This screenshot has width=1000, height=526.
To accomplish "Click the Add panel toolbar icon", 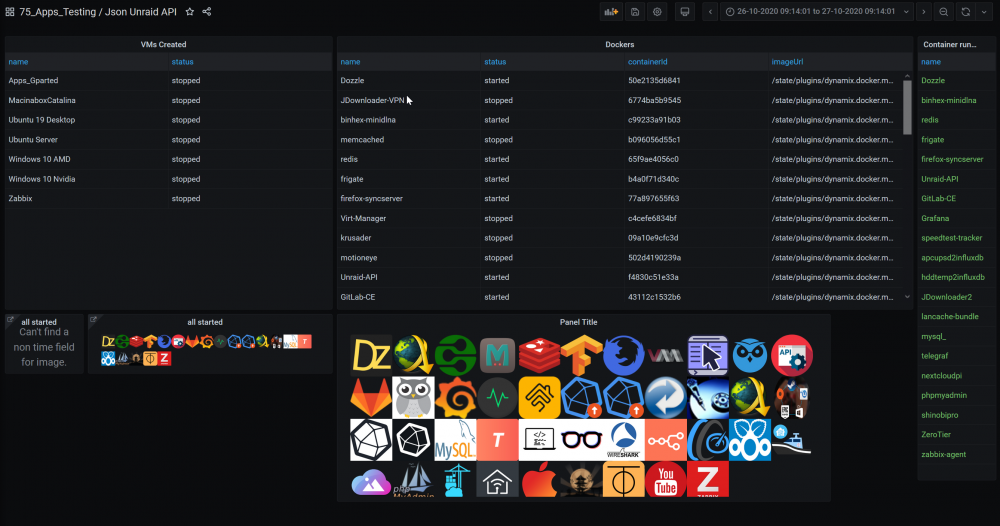I will [611, 11].
